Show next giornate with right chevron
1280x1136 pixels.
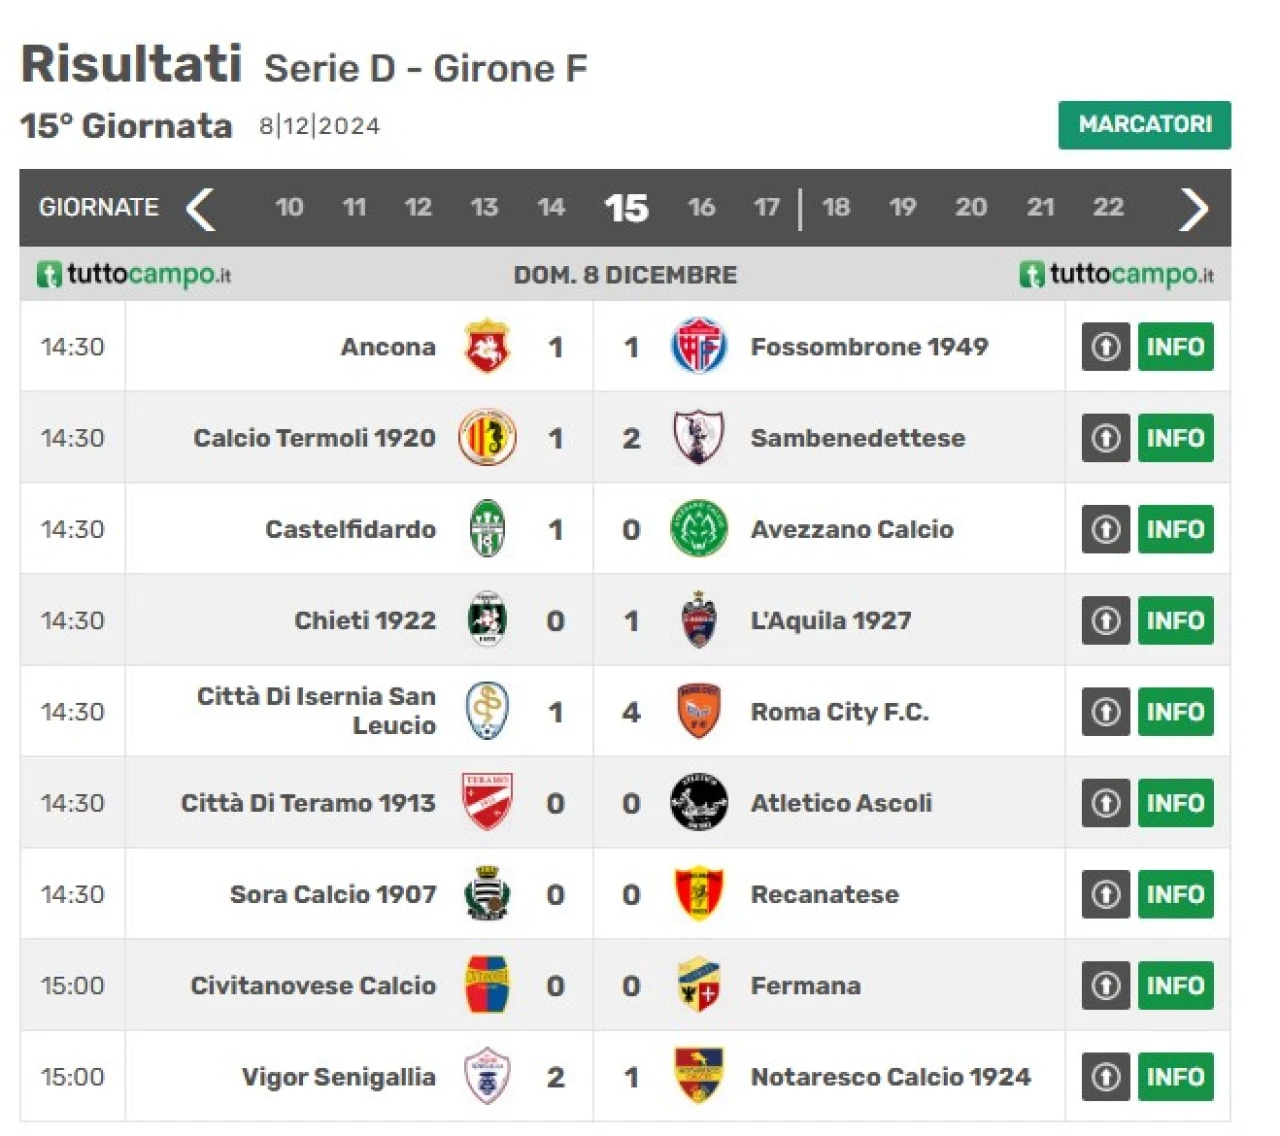point(1194,208)
